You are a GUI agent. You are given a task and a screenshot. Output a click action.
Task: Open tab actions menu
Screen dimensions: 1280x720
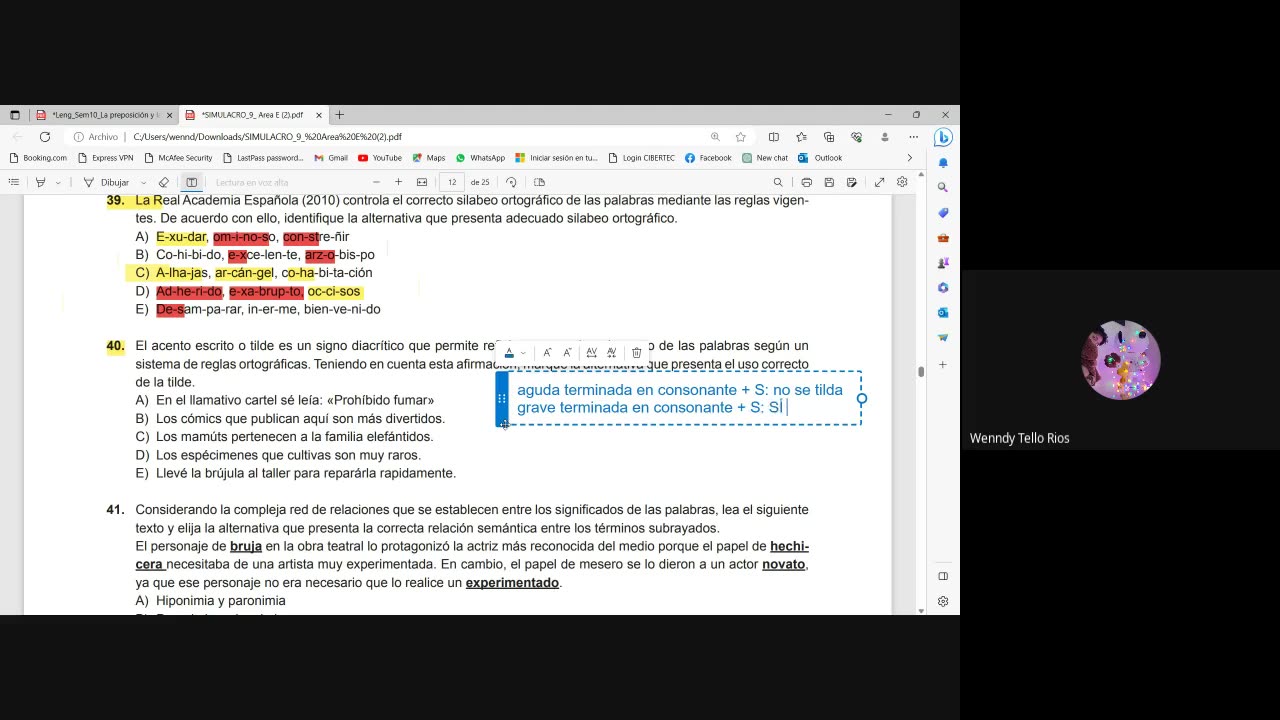tap(14, 115)
